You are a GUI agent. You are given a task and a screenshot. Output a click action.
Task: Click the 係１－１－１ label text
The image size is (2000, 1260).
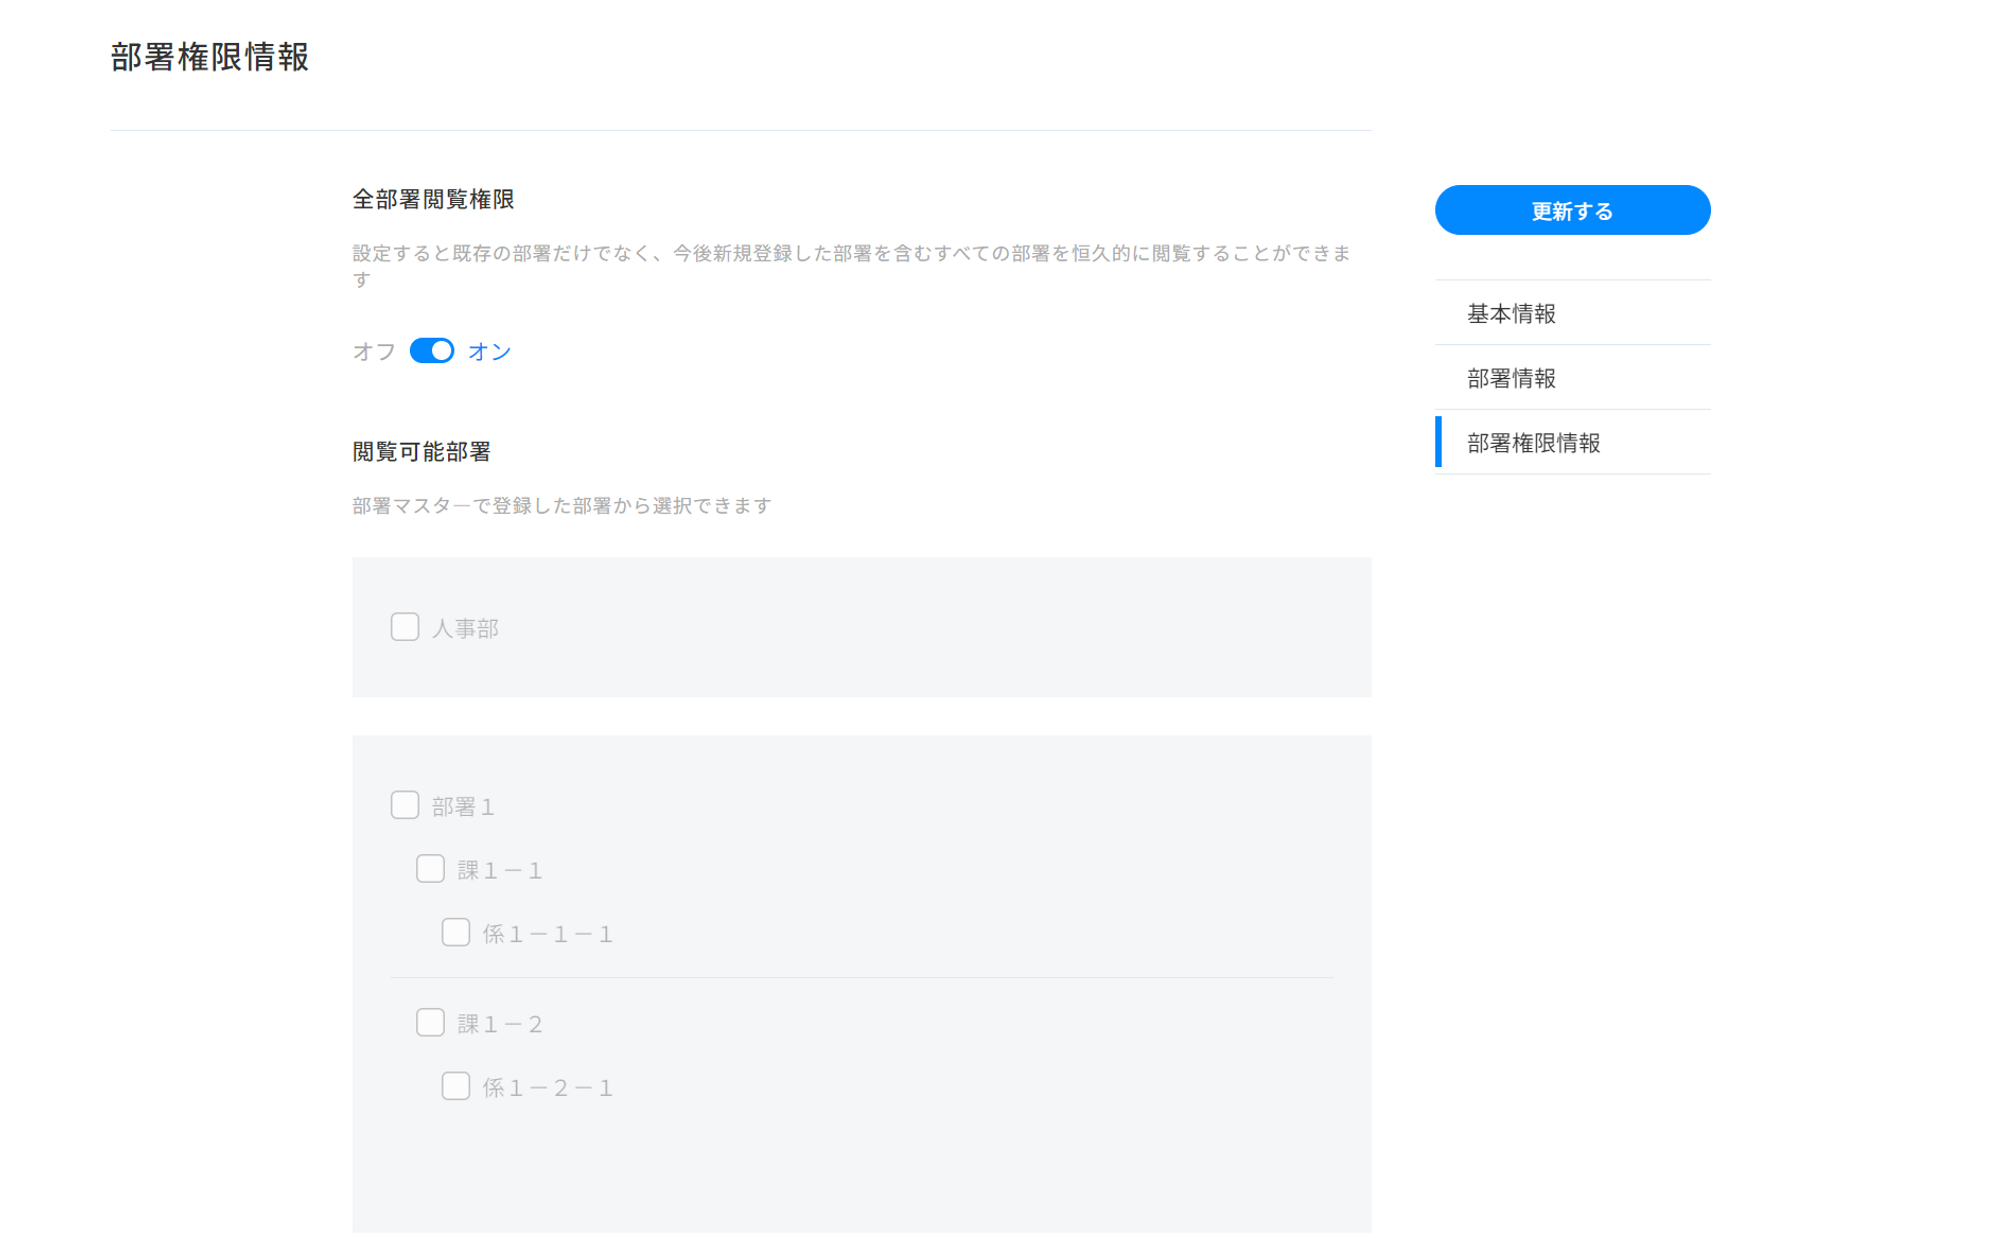pyautogui.click(x=548, y=934)
